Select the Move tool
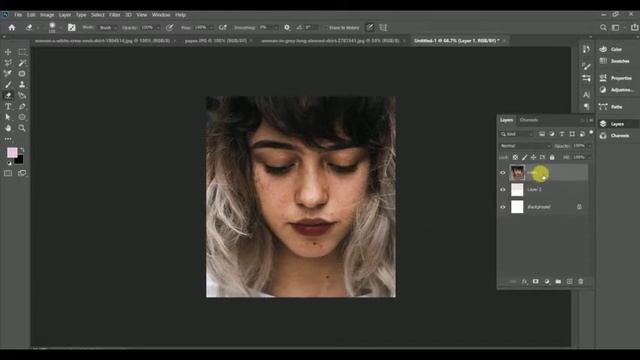Screen dimensions: 640x360 point(8,52)
